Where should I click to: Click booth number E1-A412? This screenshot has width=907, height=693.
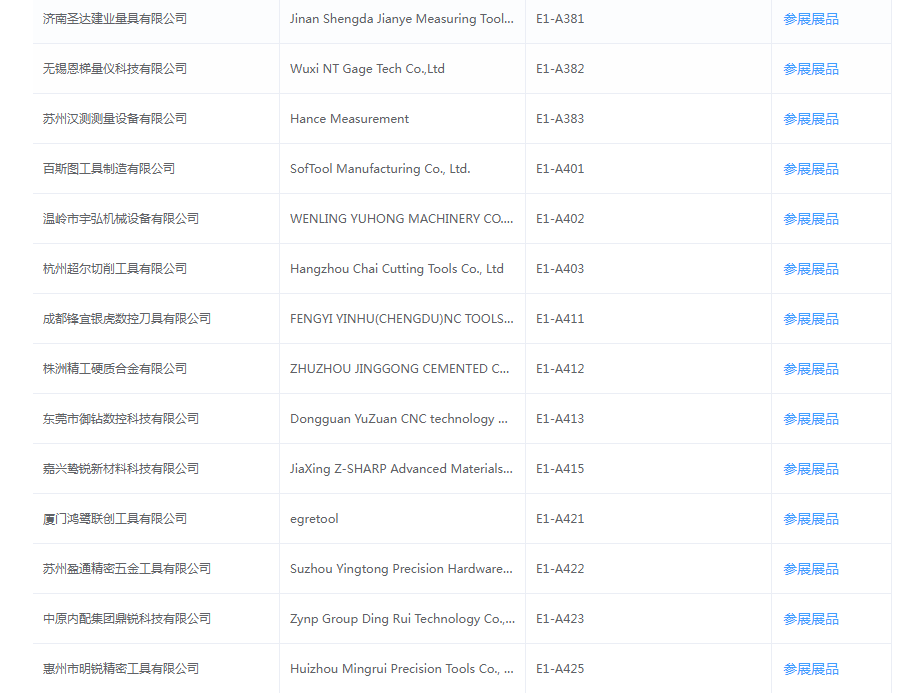pyautogui.click(x=560, y=368)
